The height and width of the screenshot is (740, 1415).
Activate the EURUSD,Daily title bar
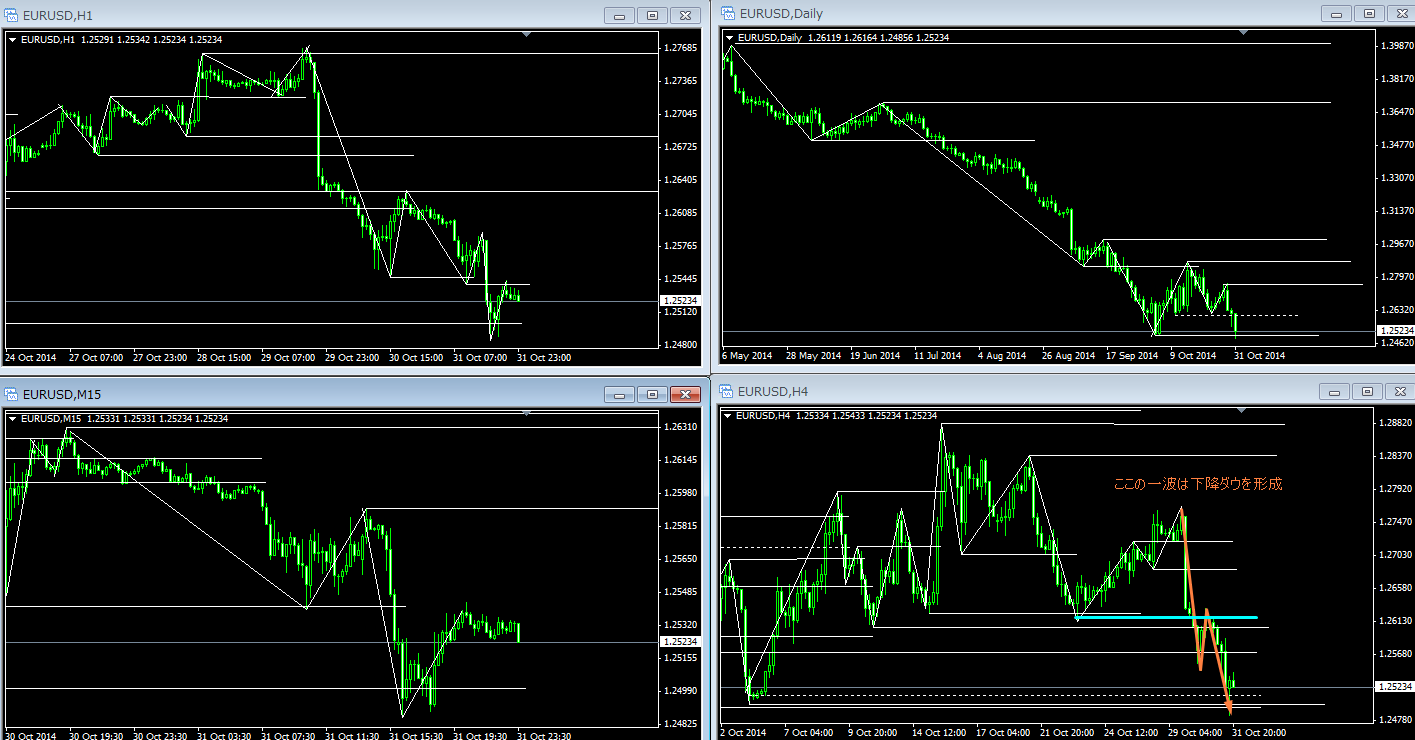pos(1000,14)
